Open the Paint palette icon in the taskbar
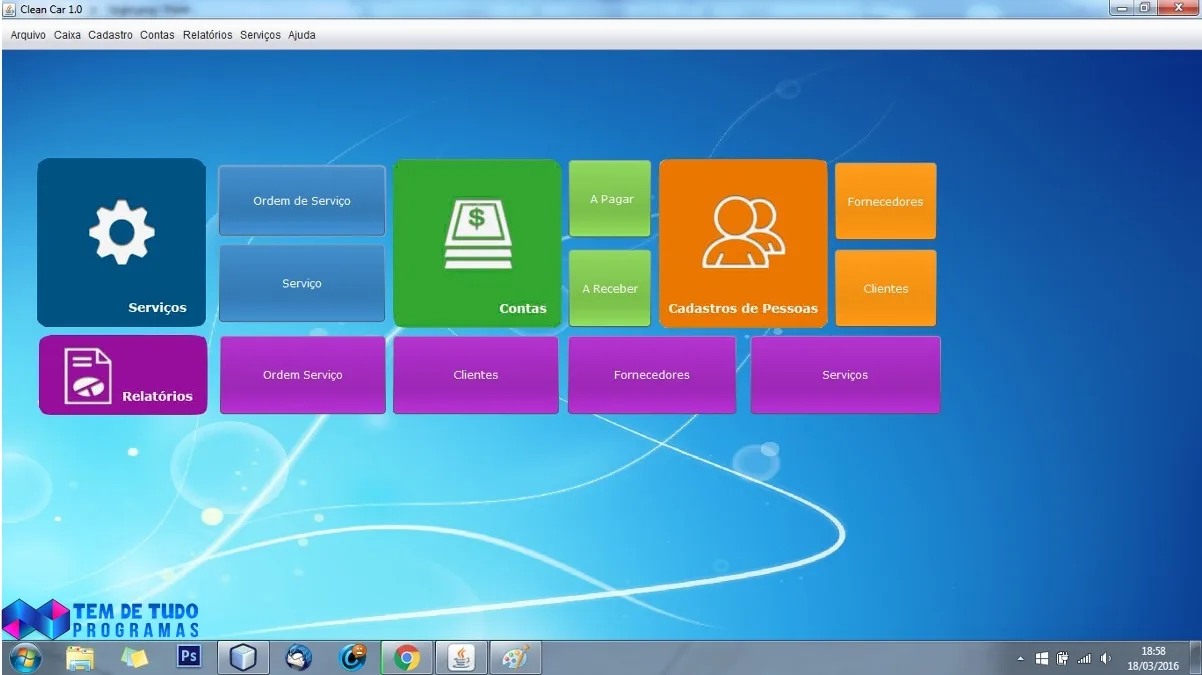Viewport: 1202px width, 675px height. [515, 658]
